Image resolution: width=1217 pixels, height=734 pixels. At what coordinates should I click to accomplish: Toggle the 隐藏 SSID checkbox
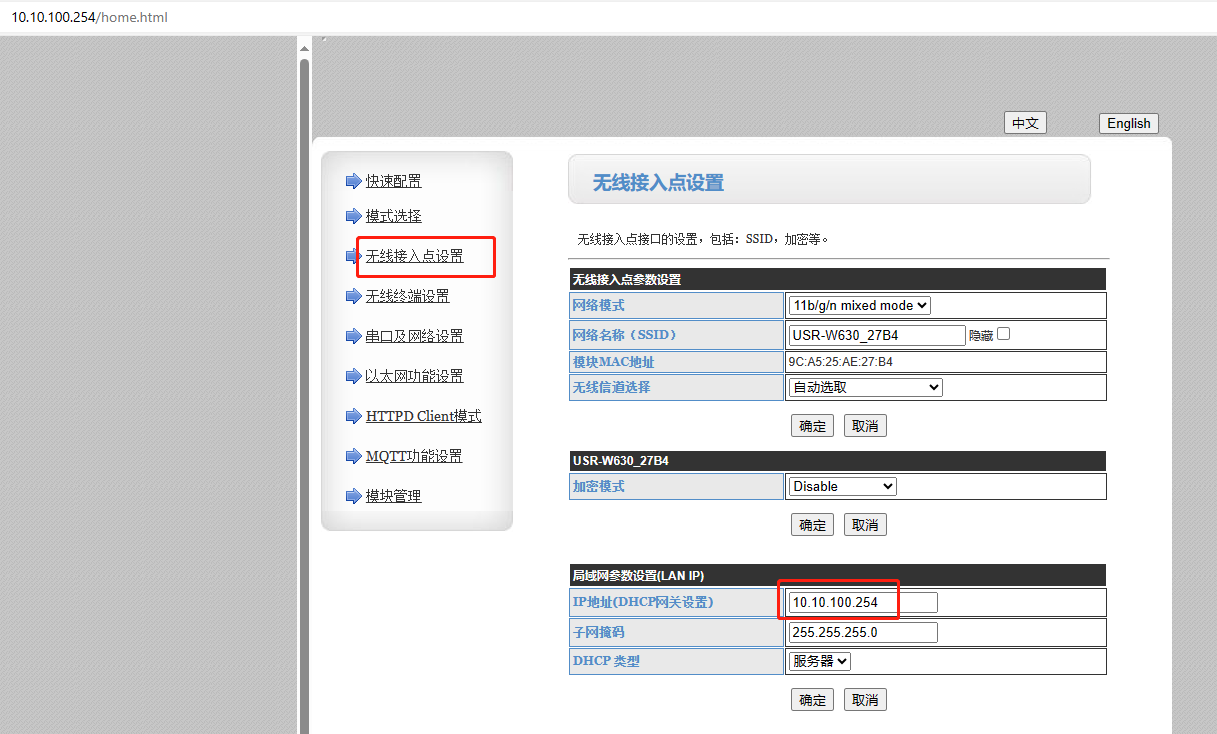1003,334
